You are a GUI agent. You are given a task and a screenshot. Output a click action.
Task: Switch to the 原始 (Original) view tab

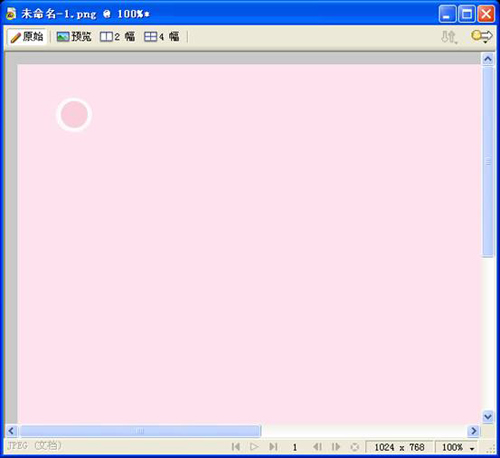click(x=27, y=37)
